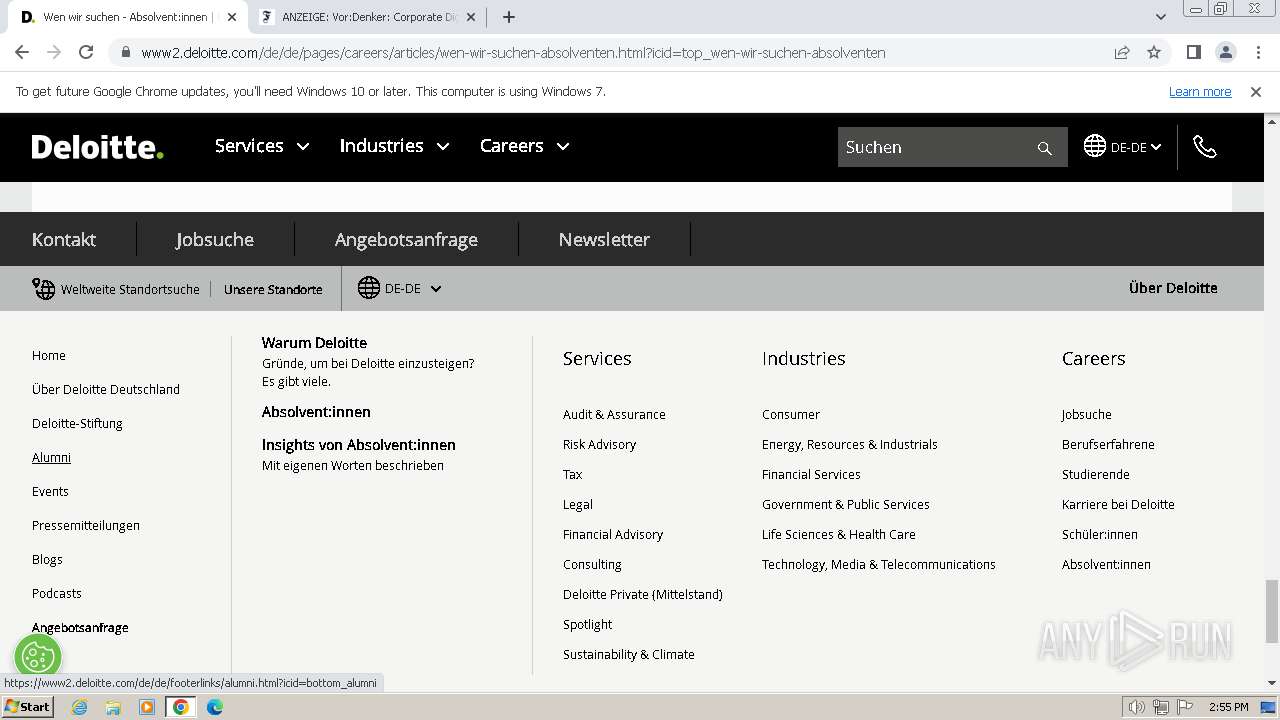Click the Über Deloitte link

coord(1173,288)
